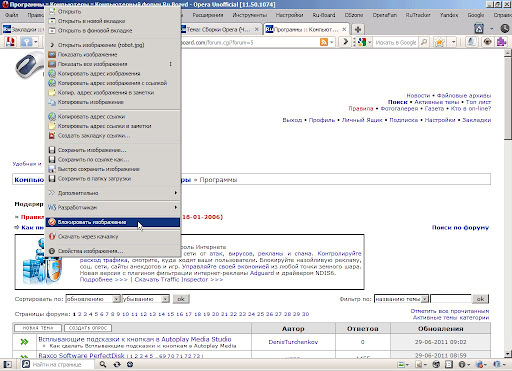Screen dimensions: 512x371
Task: Open the 'RuTracker' menu bar item
Action: click(x=418, y=15)
